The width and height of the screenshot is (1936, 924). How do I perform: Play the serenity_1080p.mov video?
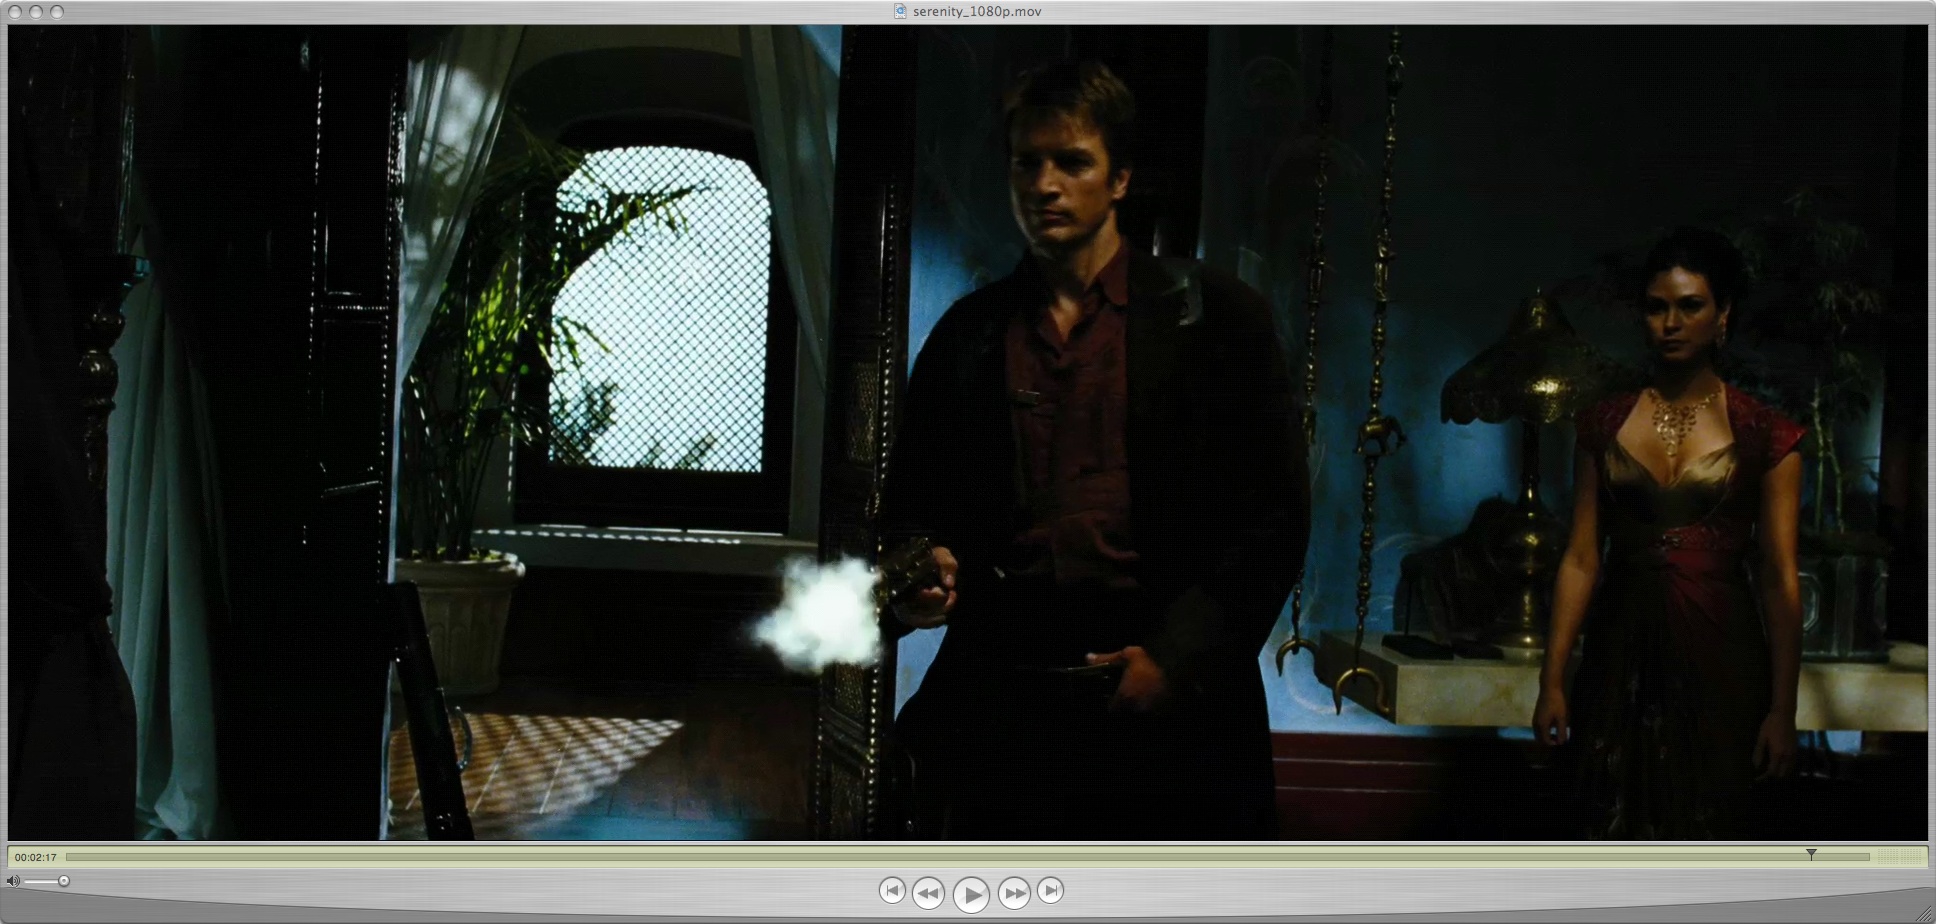[x=970, y=894]
